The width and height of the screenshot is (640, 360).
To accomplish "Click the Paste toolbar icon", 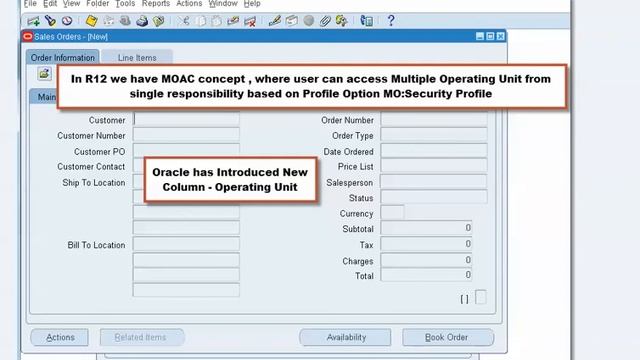I will coord(217,20).
